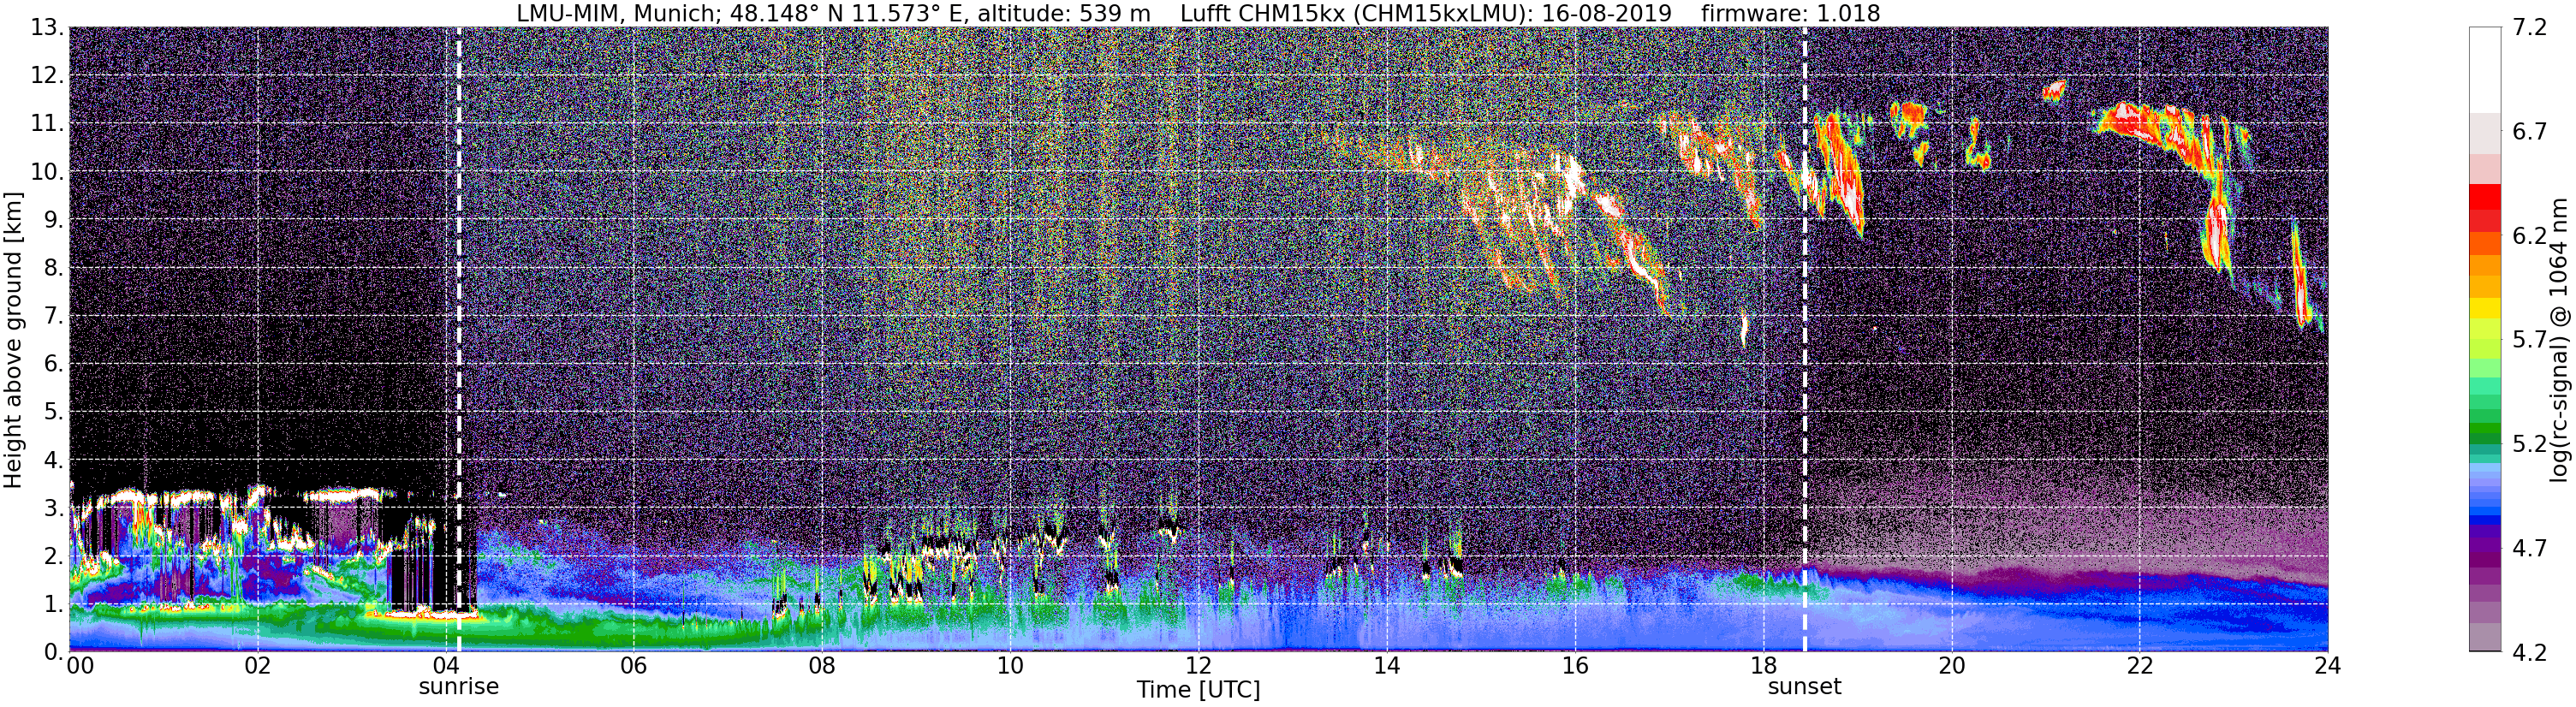The image size is (2576, 707).
Task: Click the height axis tick label 2
Action: (54, 556)
